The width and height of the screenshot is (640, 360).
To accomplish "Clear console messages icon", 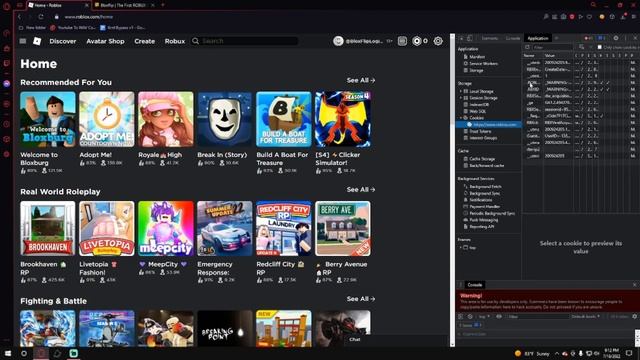I will [x=470, y=316].
